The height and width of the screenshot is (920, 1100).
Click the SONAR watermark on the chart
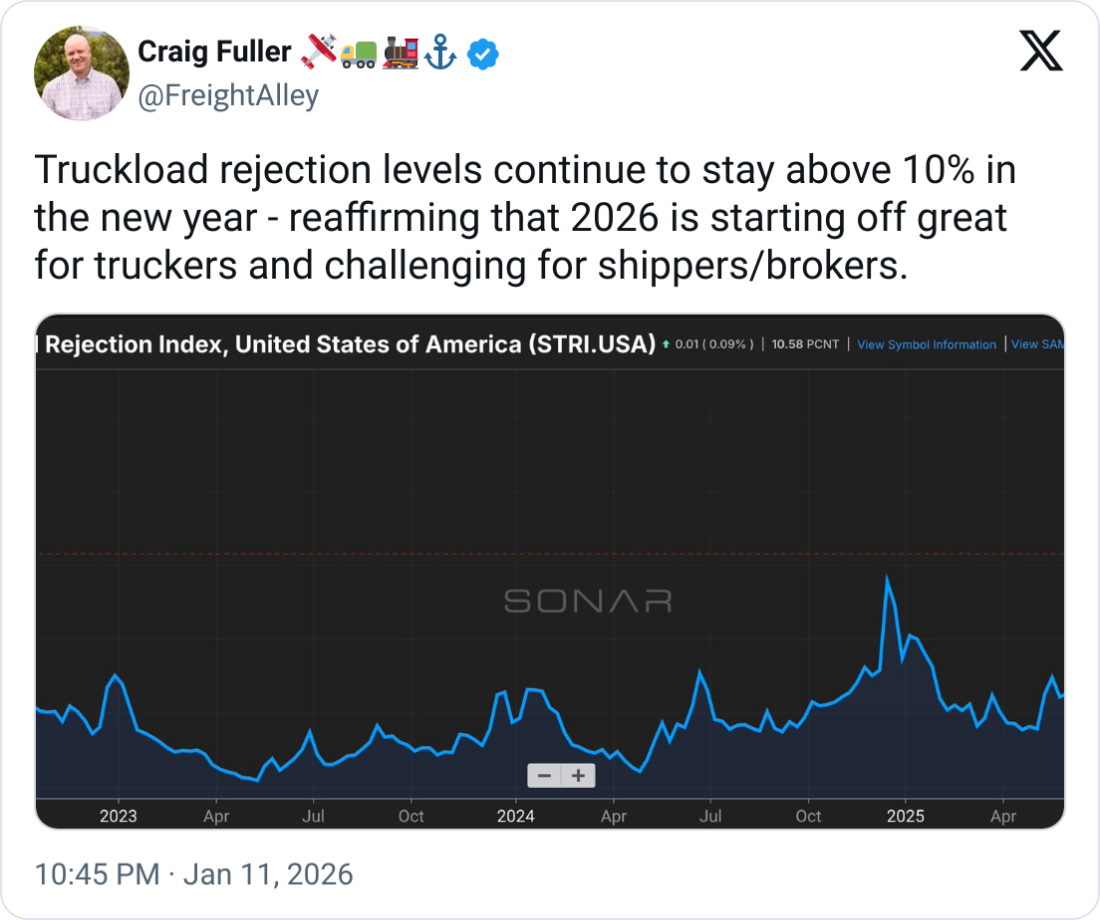(x=587, y=601)
